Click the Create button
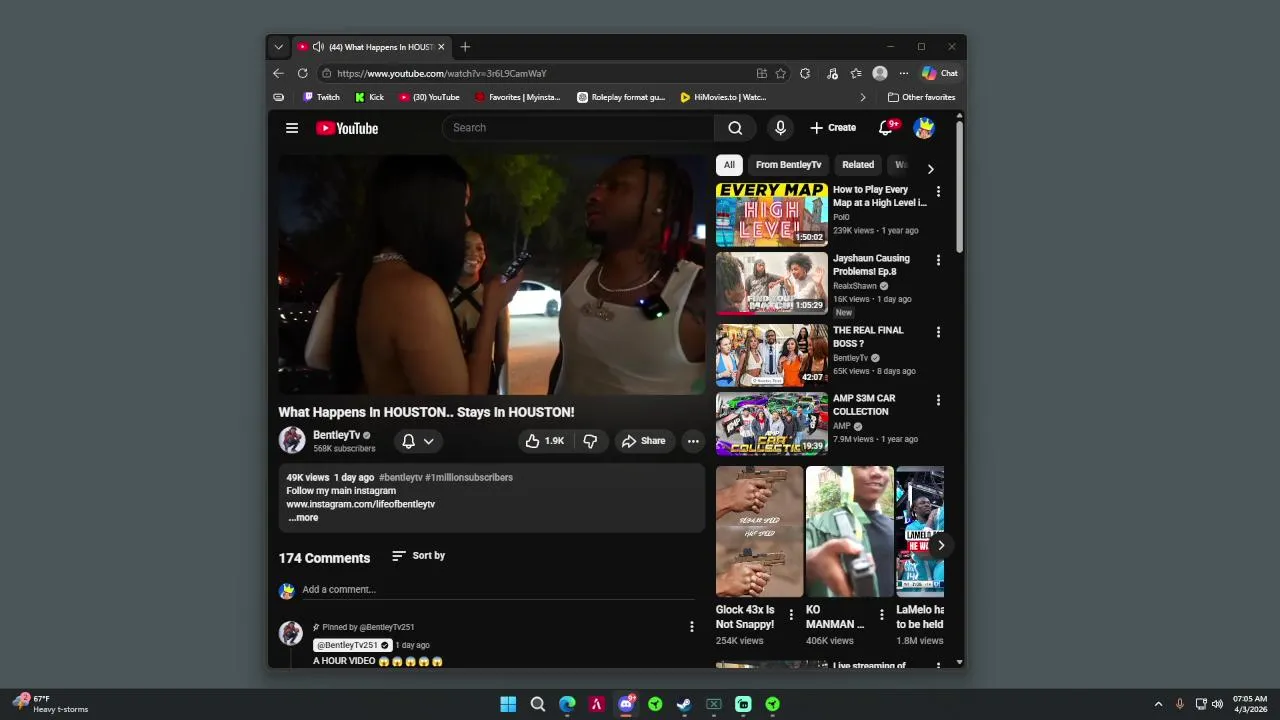Screen dimensions: 1280x720 tap(833, 128)
